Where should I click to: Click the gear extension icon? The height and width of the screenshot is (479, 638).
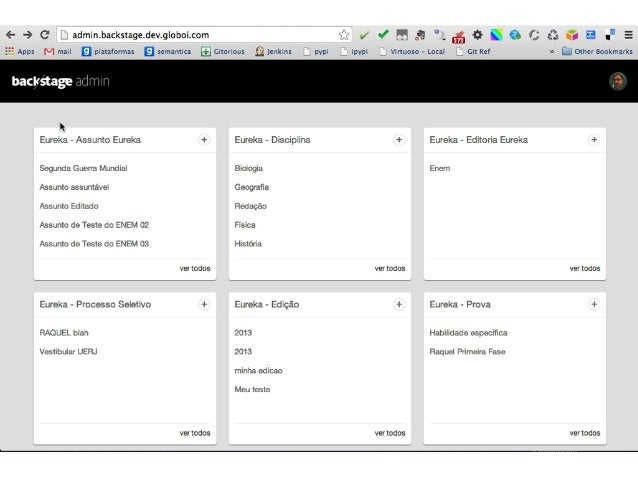pyautogui.click(x=477, y=35)
